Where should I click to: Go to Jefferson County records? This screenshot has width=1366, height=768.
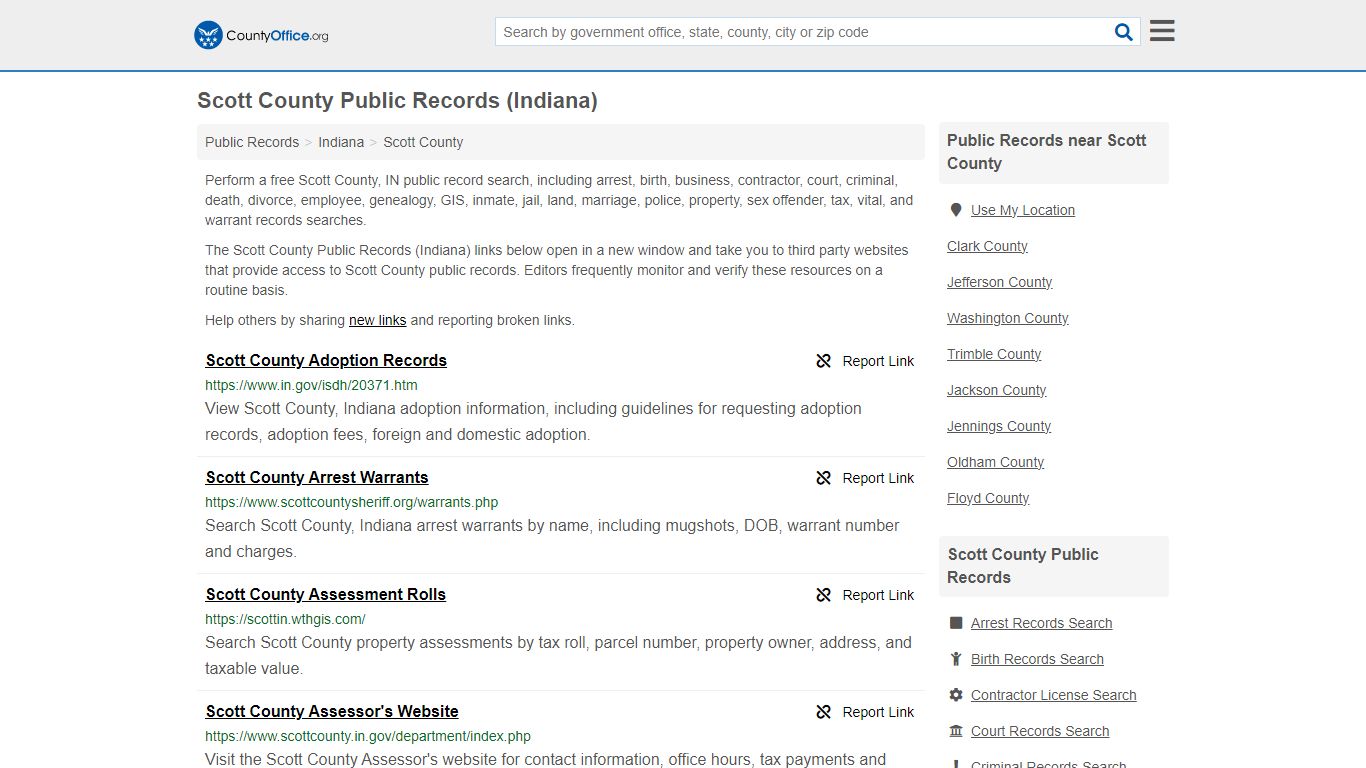(x=999, y=282)
